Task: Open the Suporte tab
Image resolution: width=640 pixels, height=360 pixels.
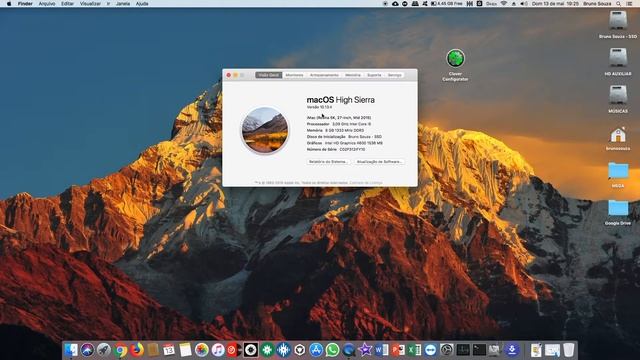Action: click(x=374, y=75)
